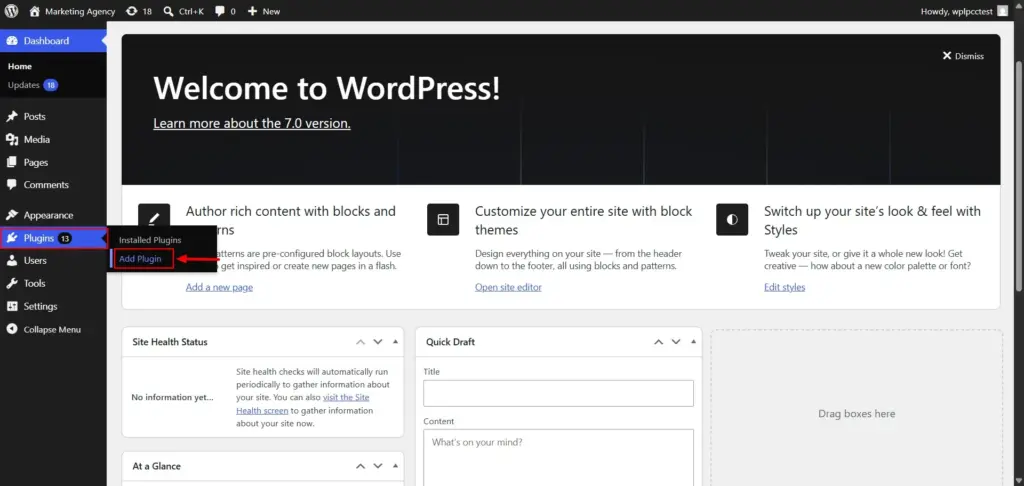The height and width of the screenshot is (486, 1024).
Task: Click the home icon beside Marketing Agency
Action: click(35, 11)
